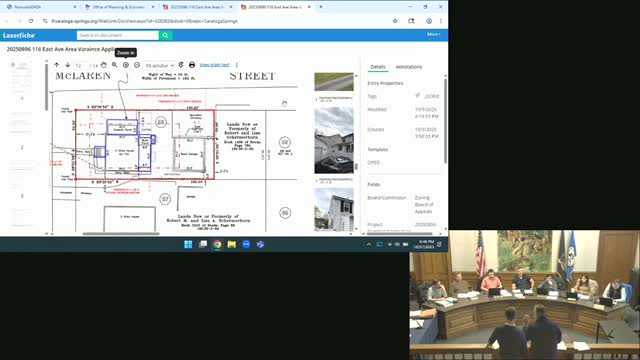
Task: Click the grass and road photo thumbnail
Action: click(334, 82)
